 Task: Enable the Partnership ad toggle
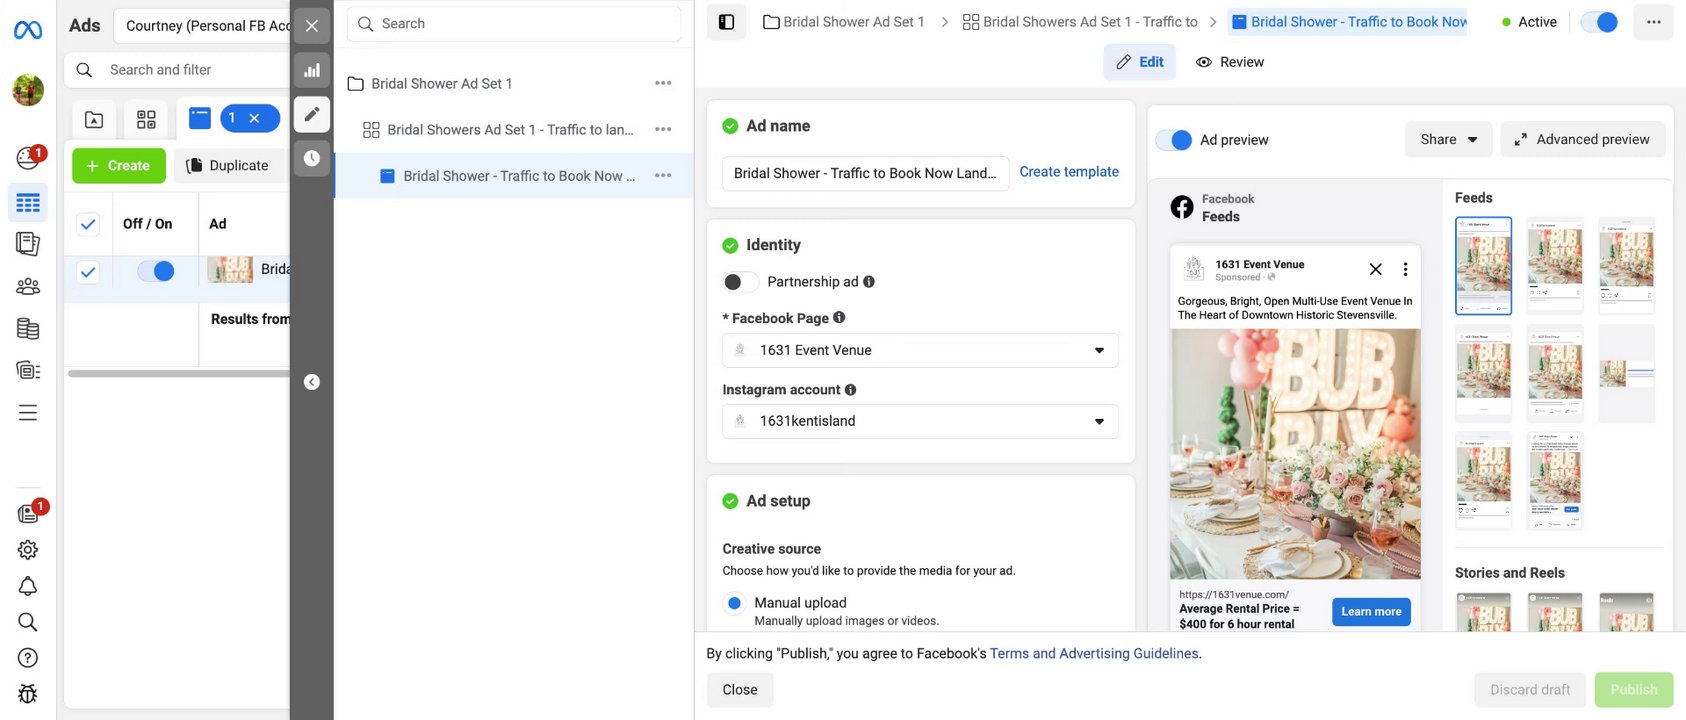739,282
